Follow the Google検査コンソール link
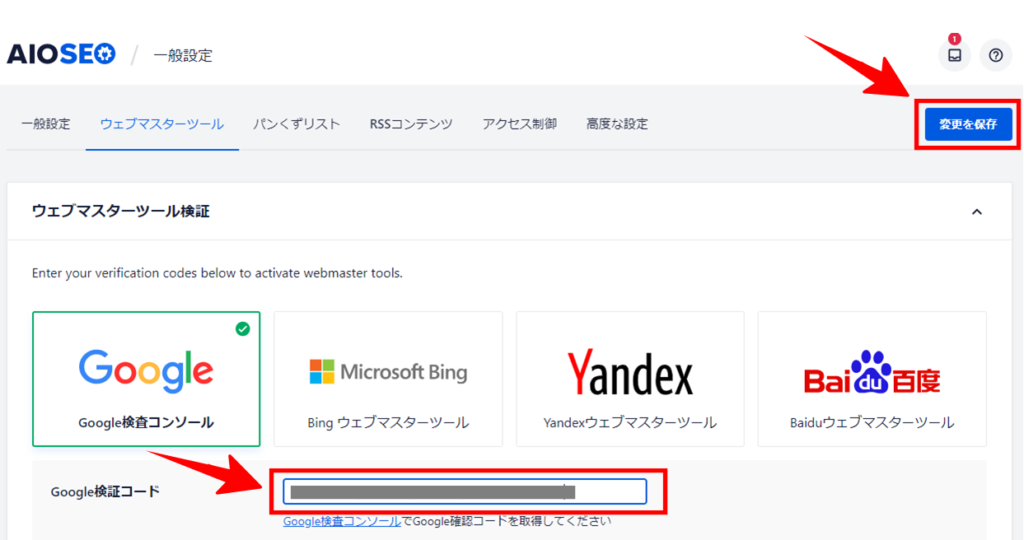Image resolution: width=1024 pixels, height=540 pixels. click(342, 521)
